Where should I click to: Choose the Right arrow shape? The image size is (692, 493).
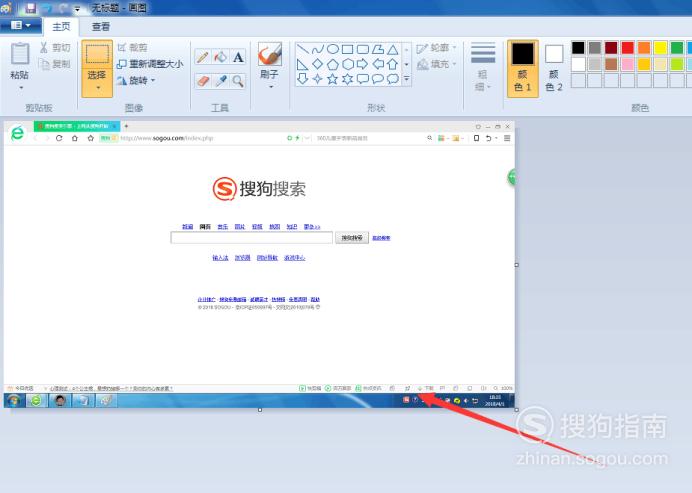pos(363,64)
